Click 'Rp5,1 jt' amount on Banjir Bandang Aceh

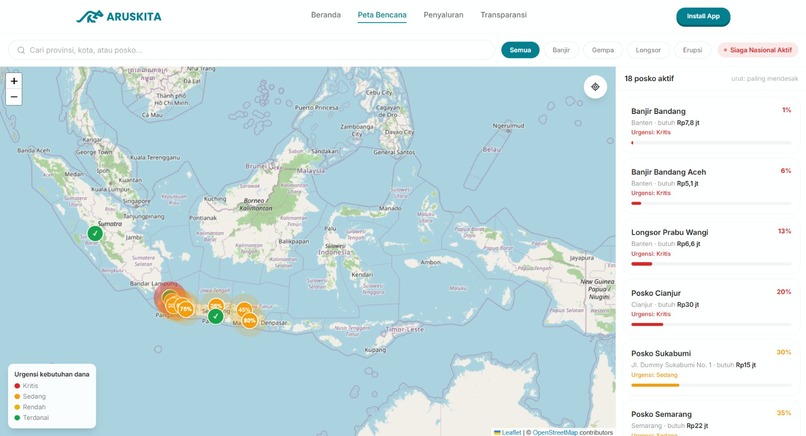point(687,184)
